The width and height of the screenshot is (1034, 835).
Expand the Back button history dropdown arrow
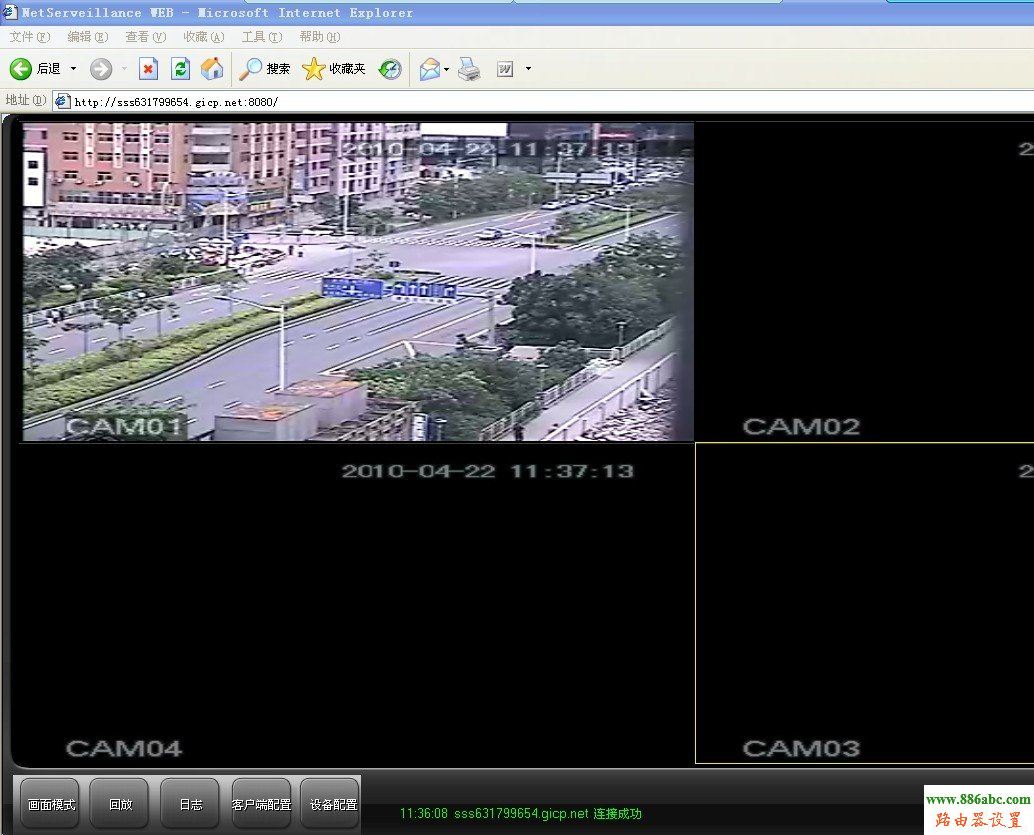click(73, 69)
